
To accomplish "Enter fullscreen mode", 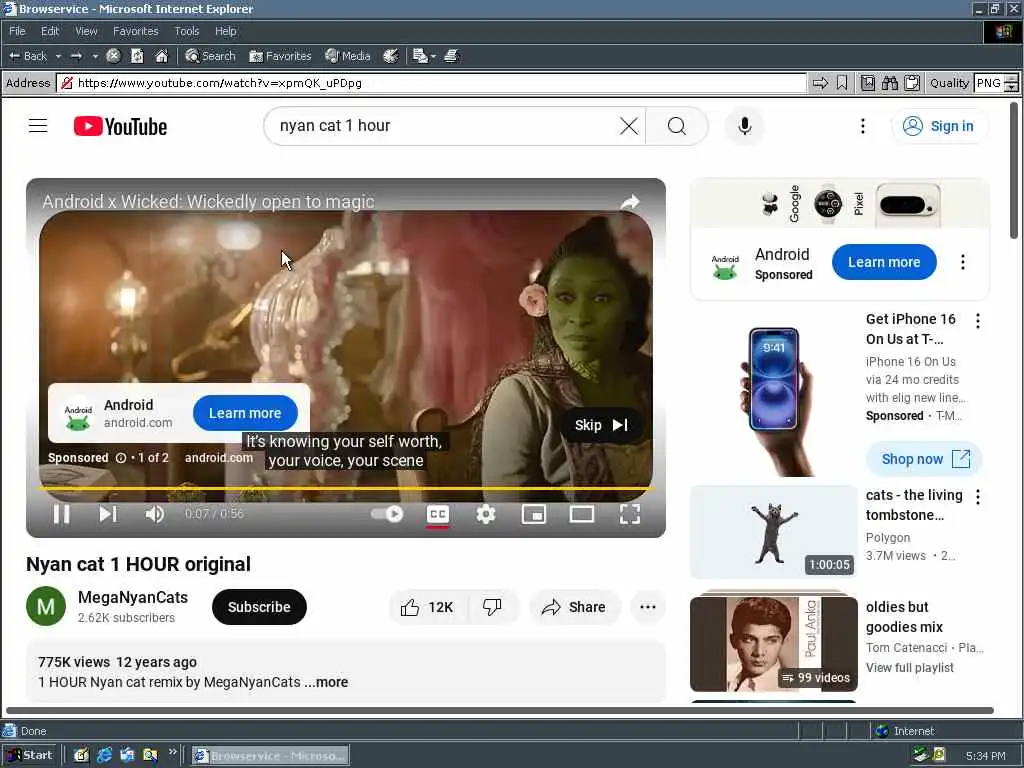I will pyautogui.click(x=630, y=514).
